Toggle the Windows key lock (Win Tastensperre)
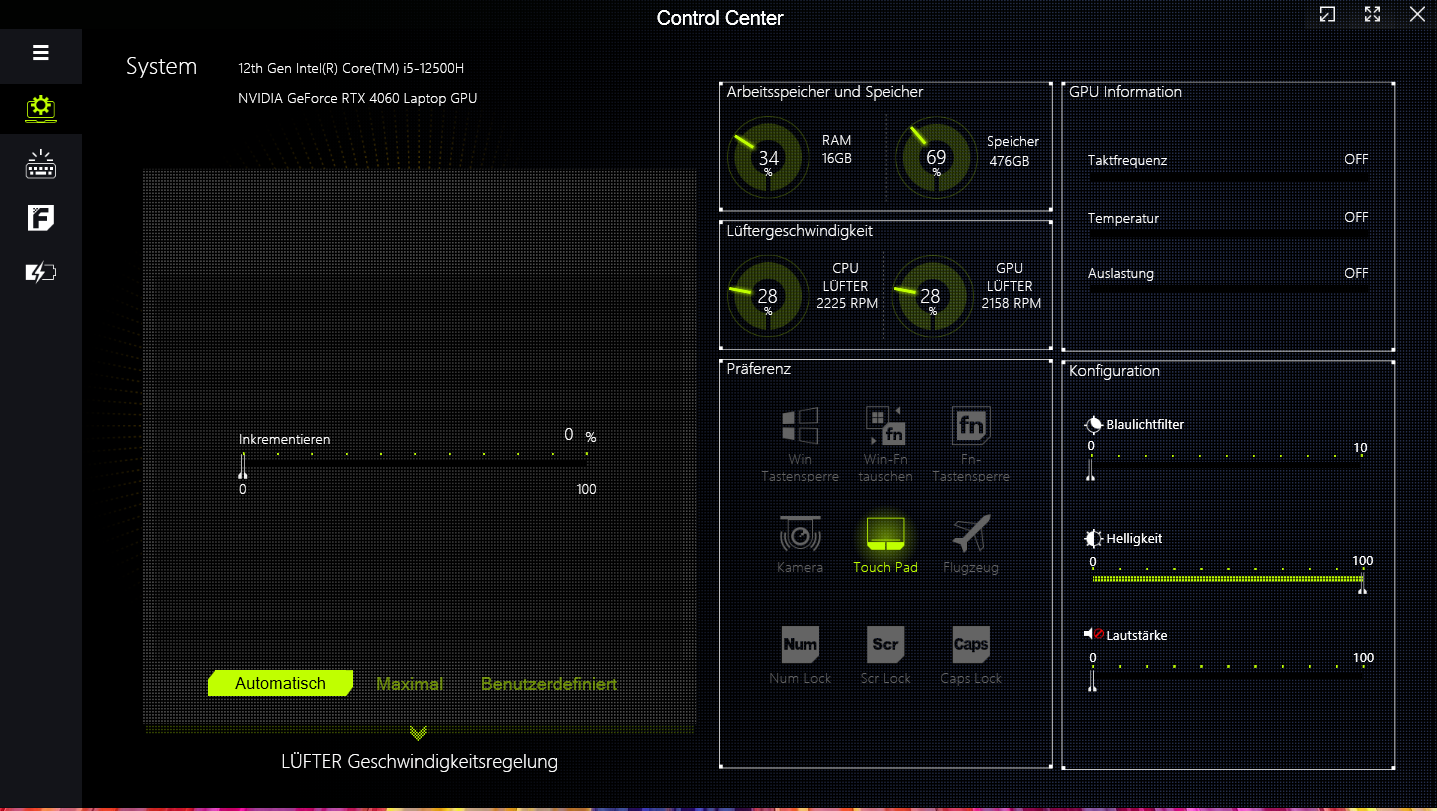The image size is (1437, 811). coord(800,427)
